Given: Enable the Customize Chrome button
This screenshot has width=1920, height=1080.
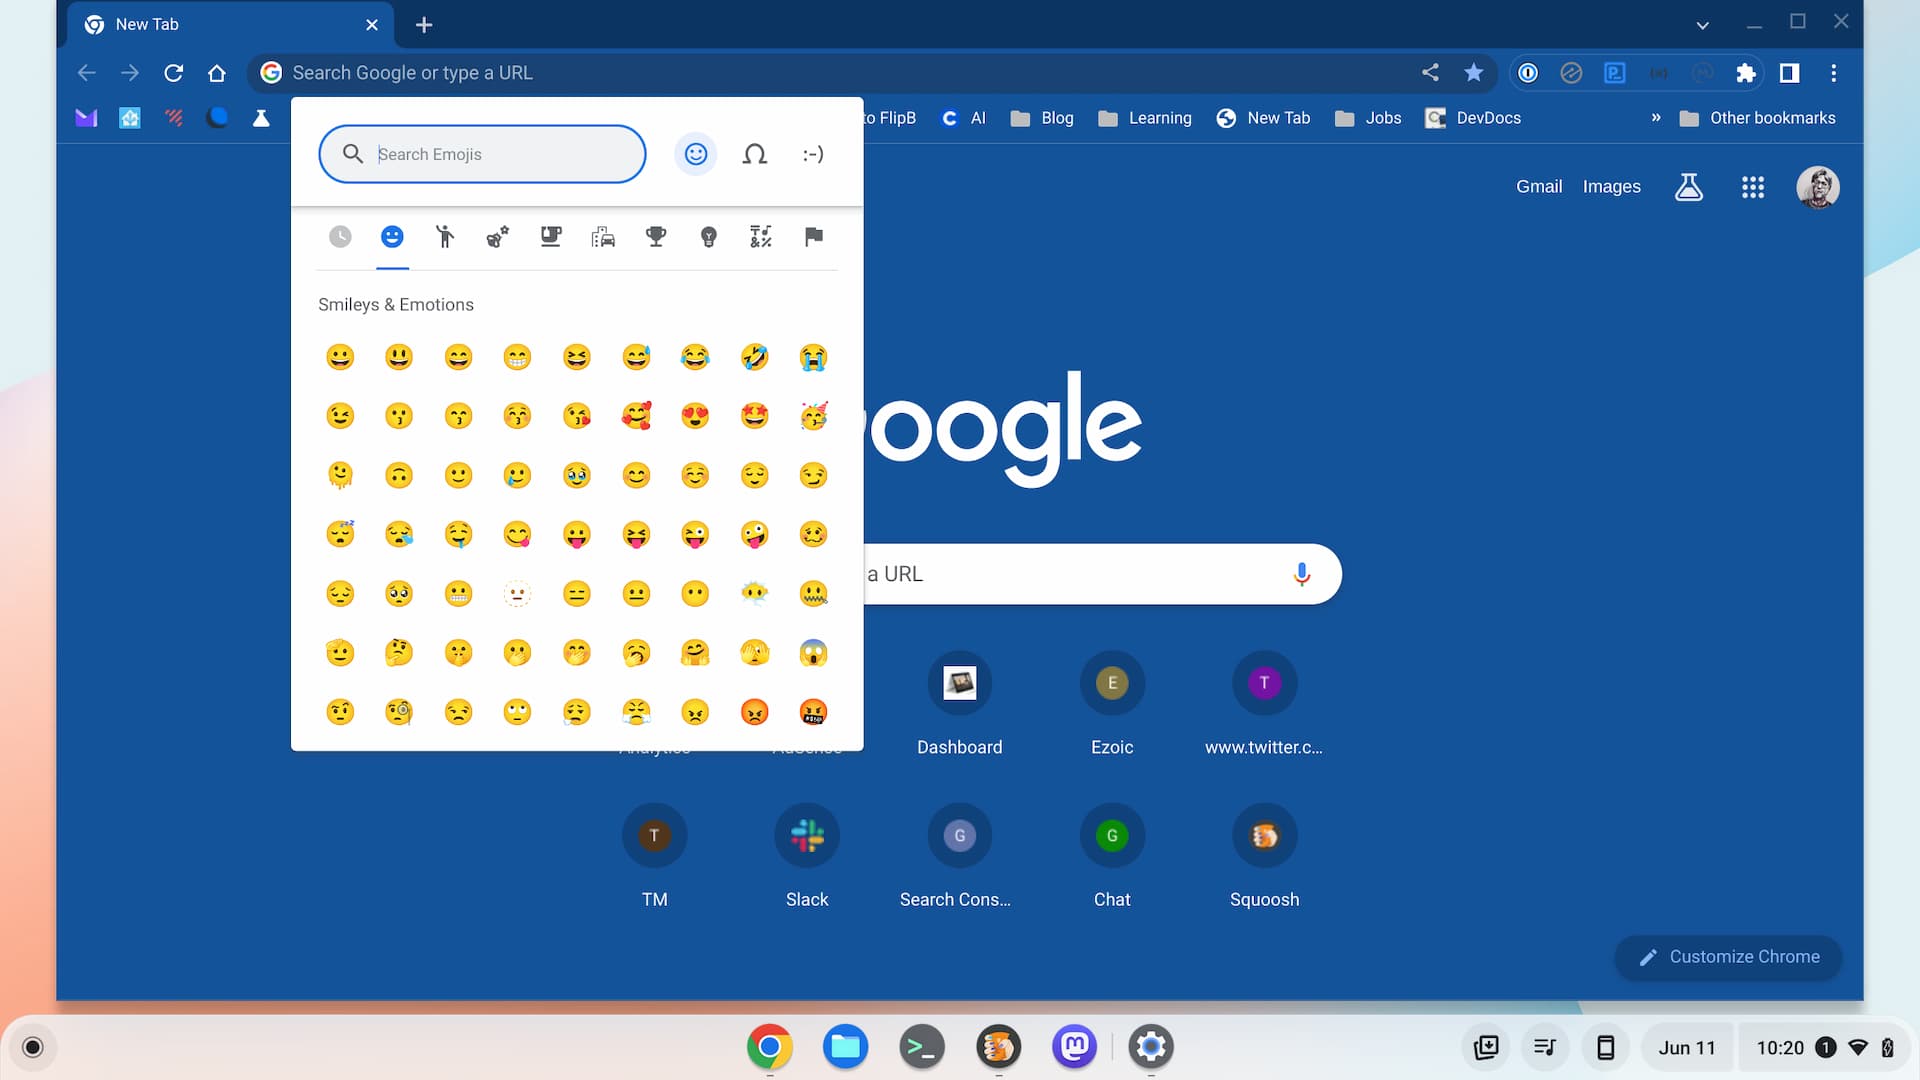Looking at the screenshot, I should click(x=1727, y=956).
